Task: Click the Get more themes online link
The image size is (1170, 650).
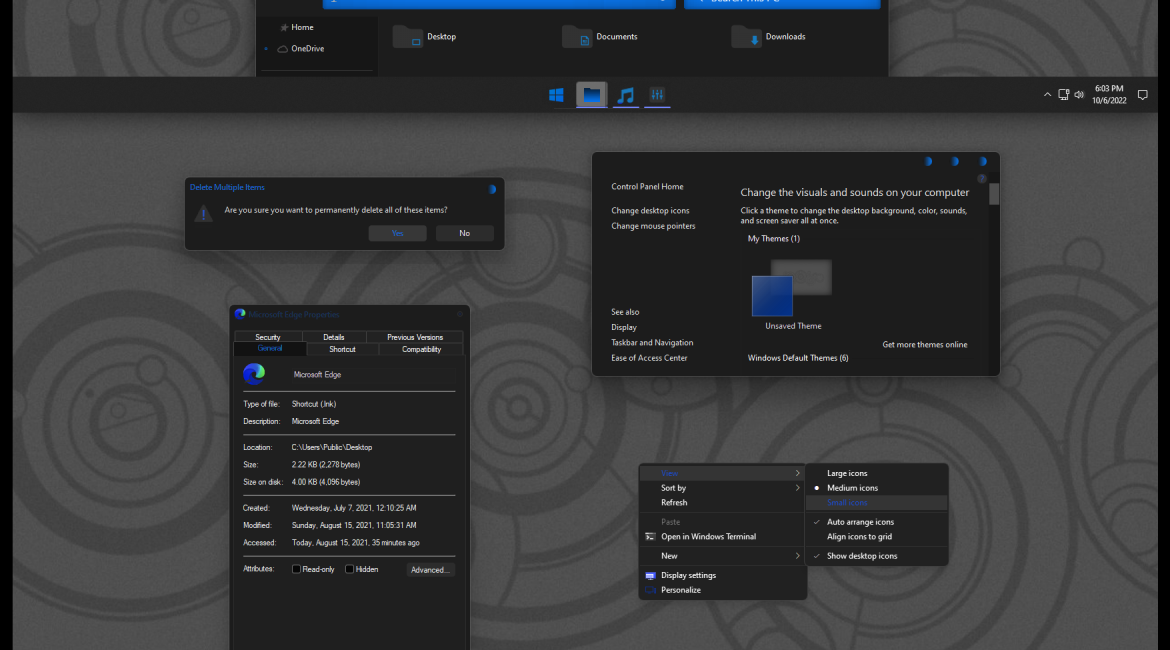Action: [924, 345]
